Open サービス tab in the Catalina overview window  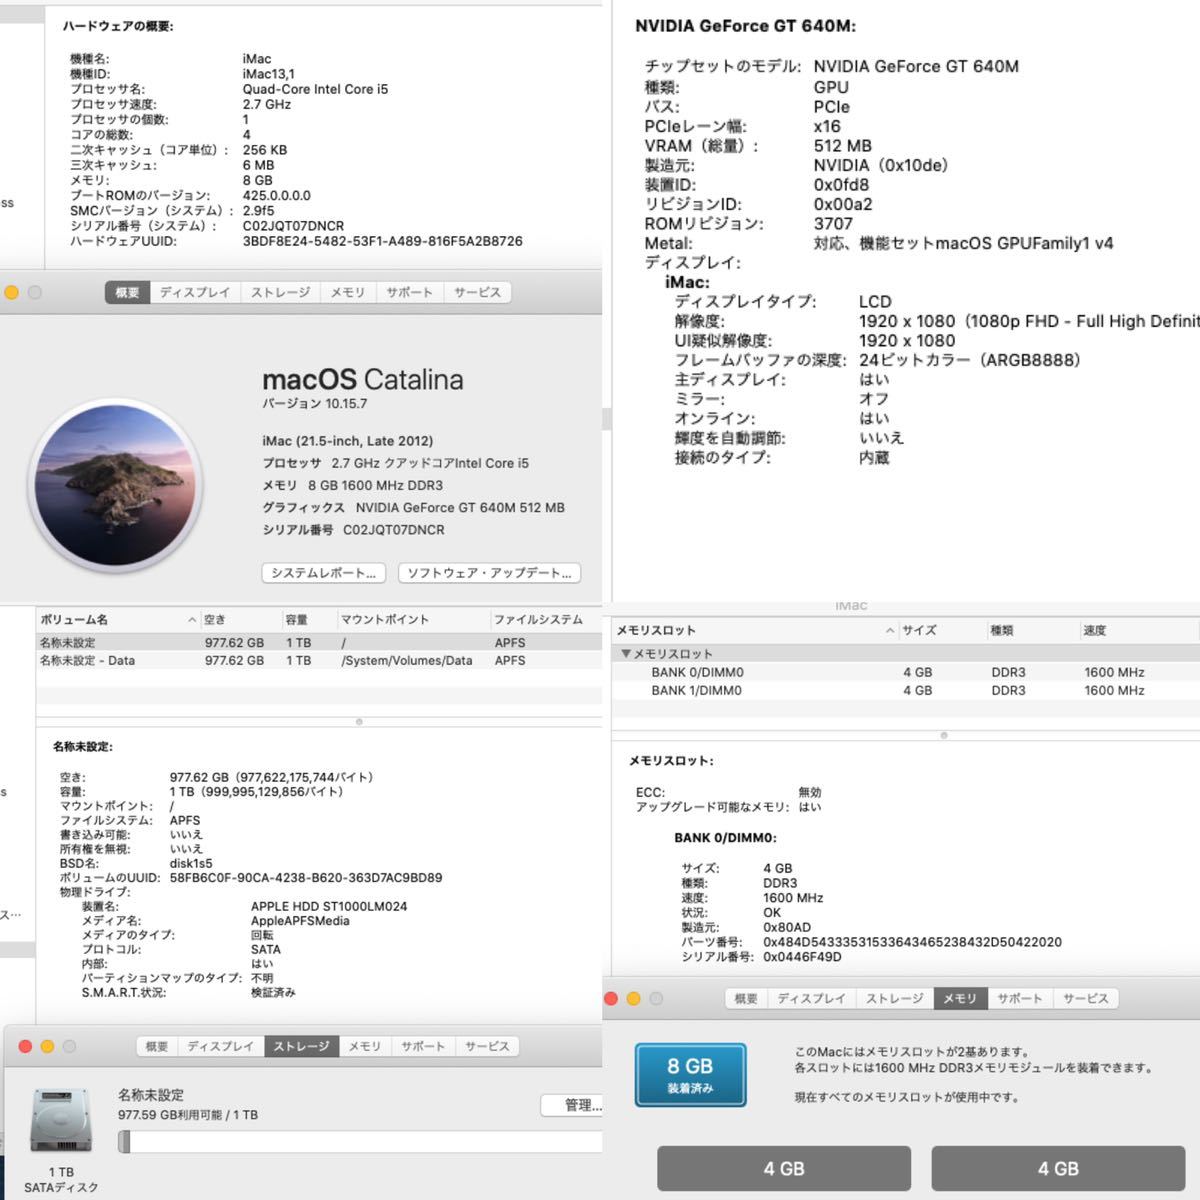coord(477,292)
